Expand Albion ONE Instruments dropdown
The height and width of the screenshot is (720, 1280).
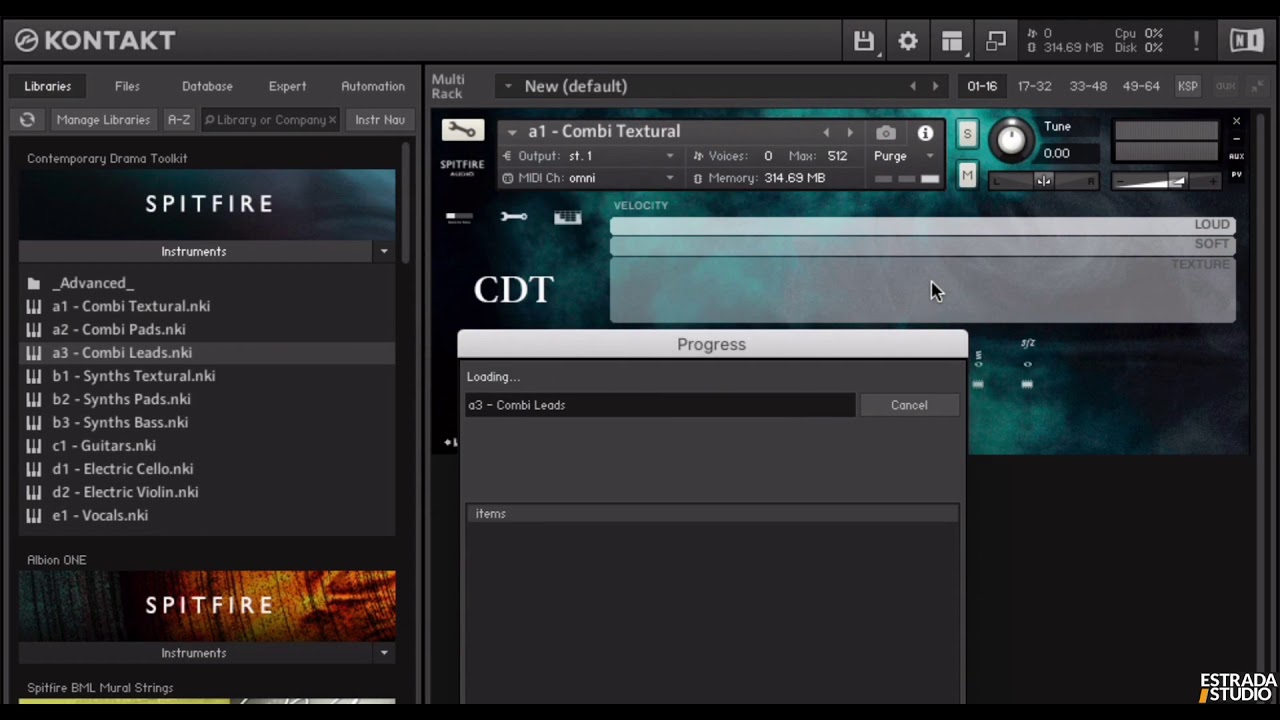[x=384, y=653]
